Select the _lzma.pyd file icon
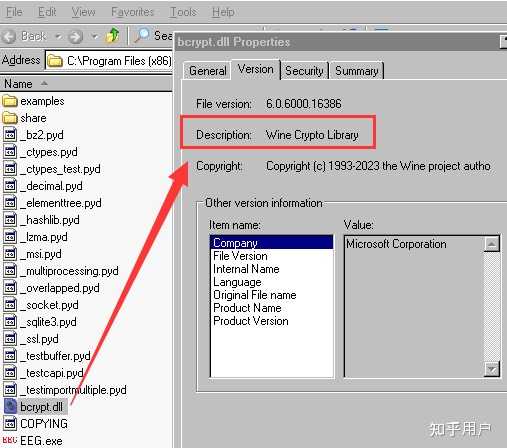 point(10,237)
